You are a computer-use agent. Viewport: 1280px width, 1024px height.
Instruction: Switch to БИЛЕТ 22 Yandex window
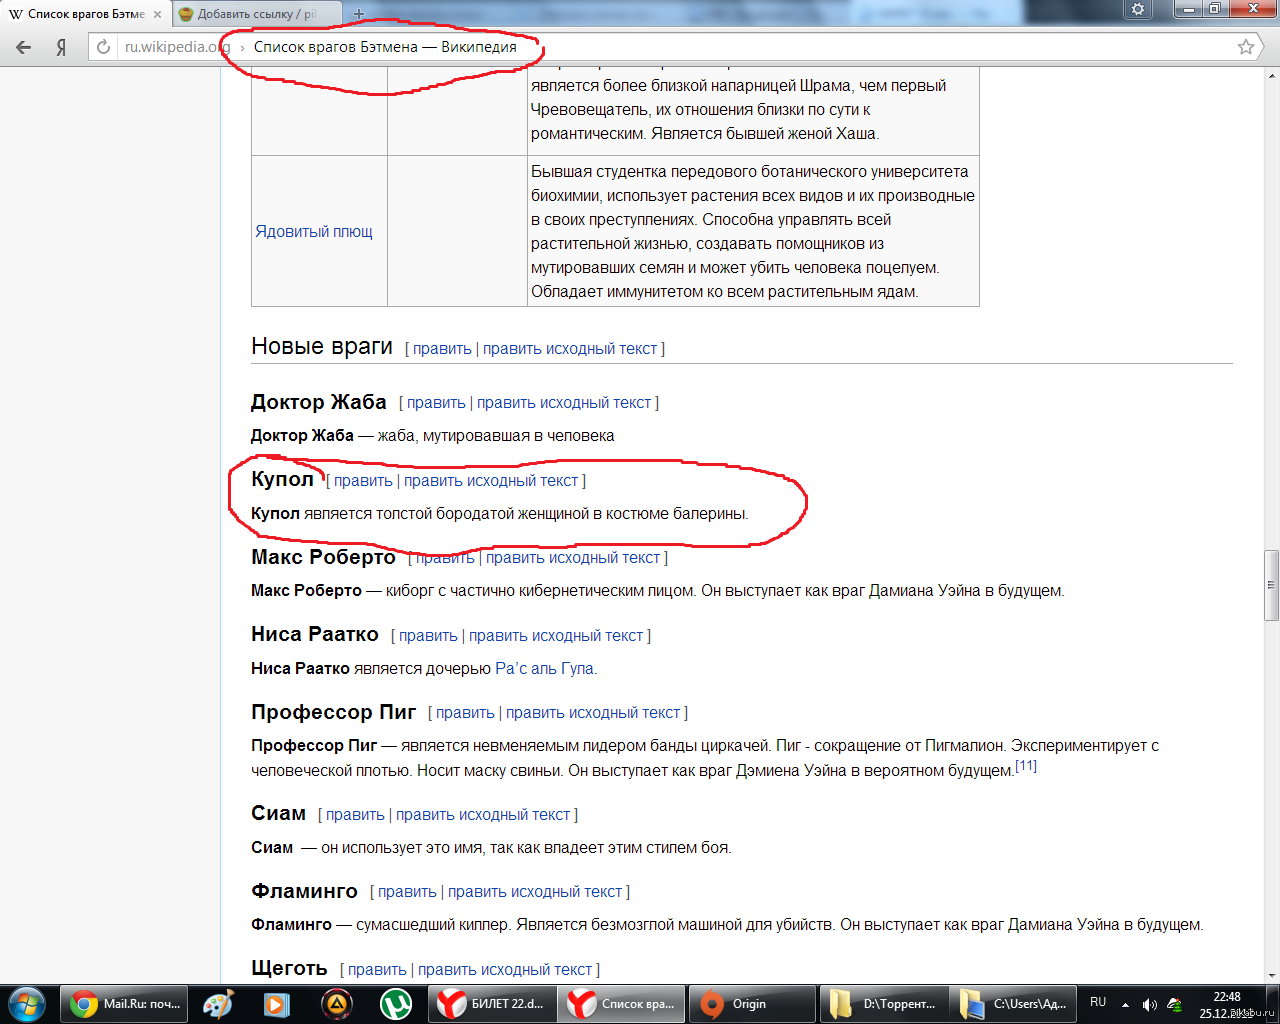click(492, 1004)
